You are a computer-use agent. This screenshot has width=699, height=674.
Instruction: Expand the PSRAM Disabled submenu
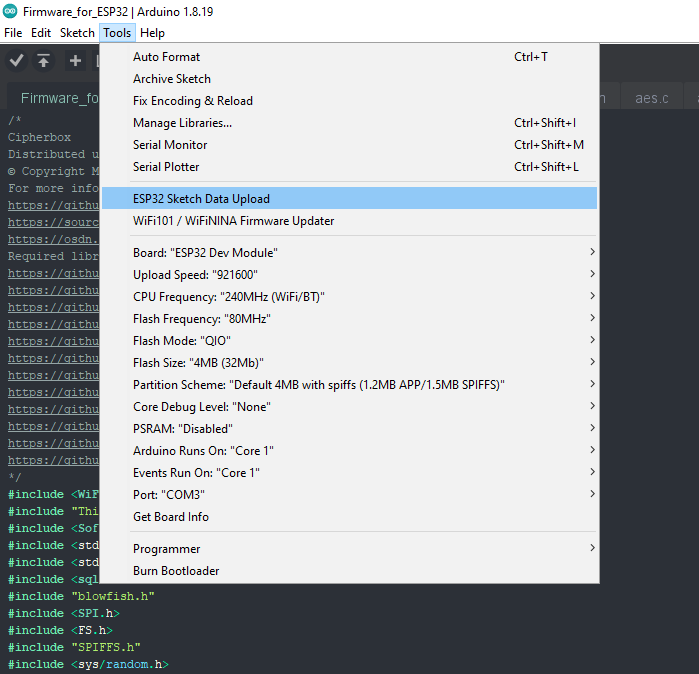tap(350, 429)
